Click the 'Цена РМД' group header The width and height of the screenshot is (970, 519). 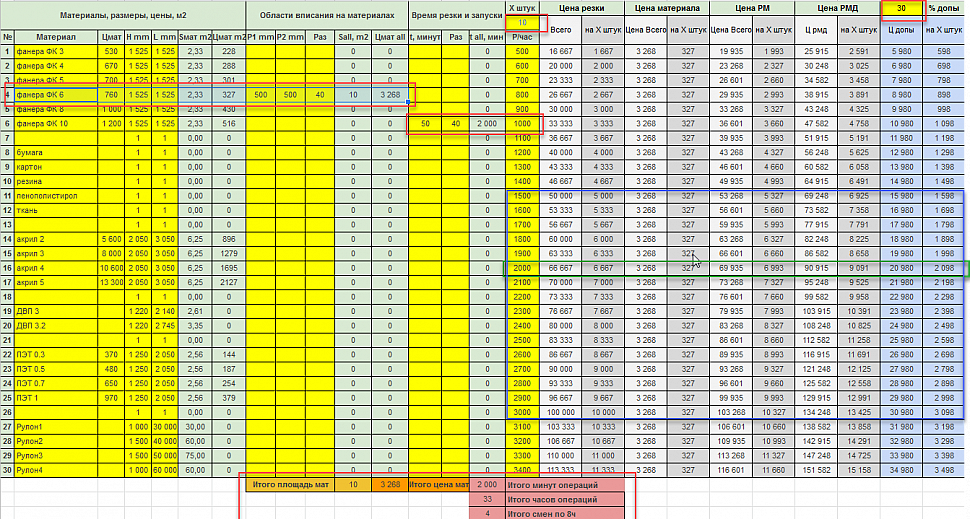point(837,8)
